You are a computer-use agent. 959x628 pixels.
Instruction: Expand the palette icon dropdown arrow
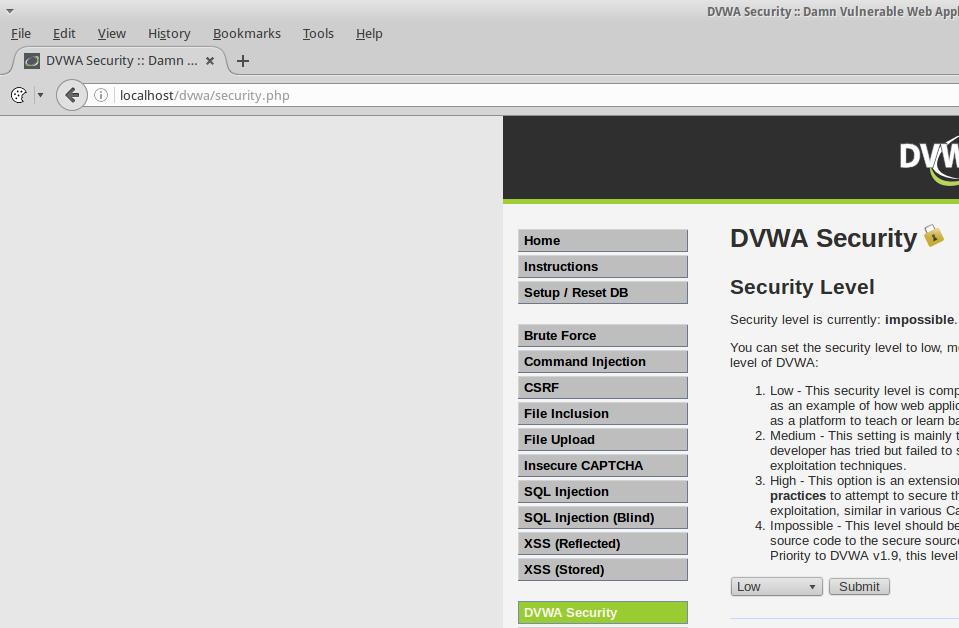[40, 95]
